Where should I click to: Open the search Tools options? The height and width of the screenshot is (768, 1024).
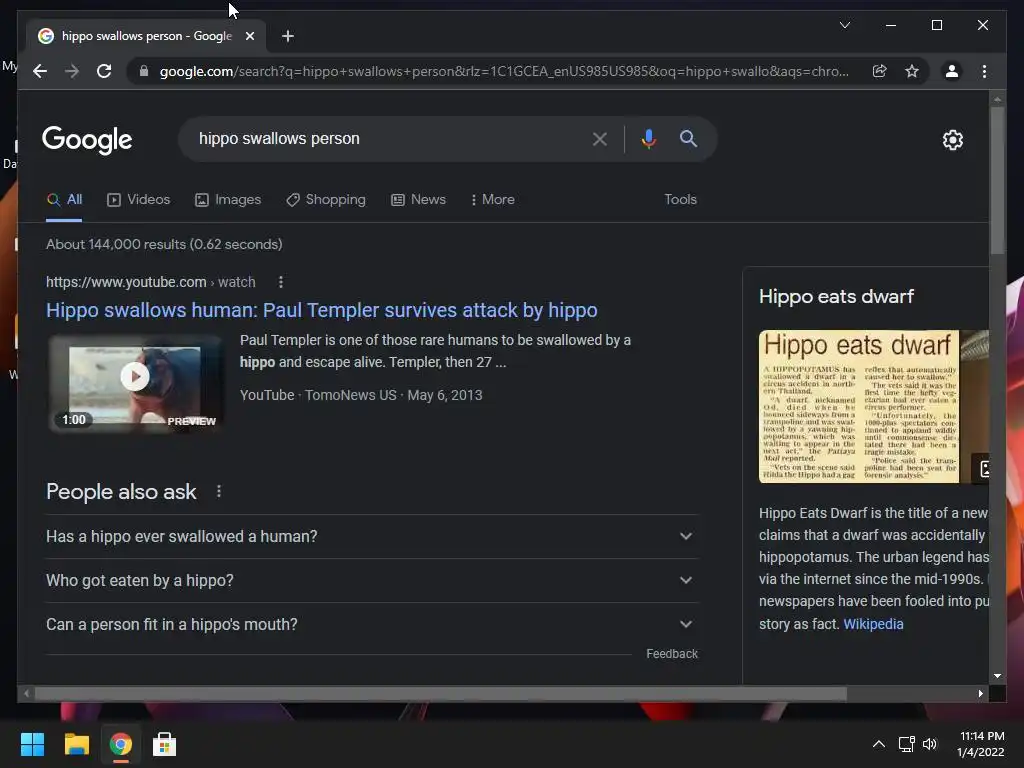(x=680, y=200)
